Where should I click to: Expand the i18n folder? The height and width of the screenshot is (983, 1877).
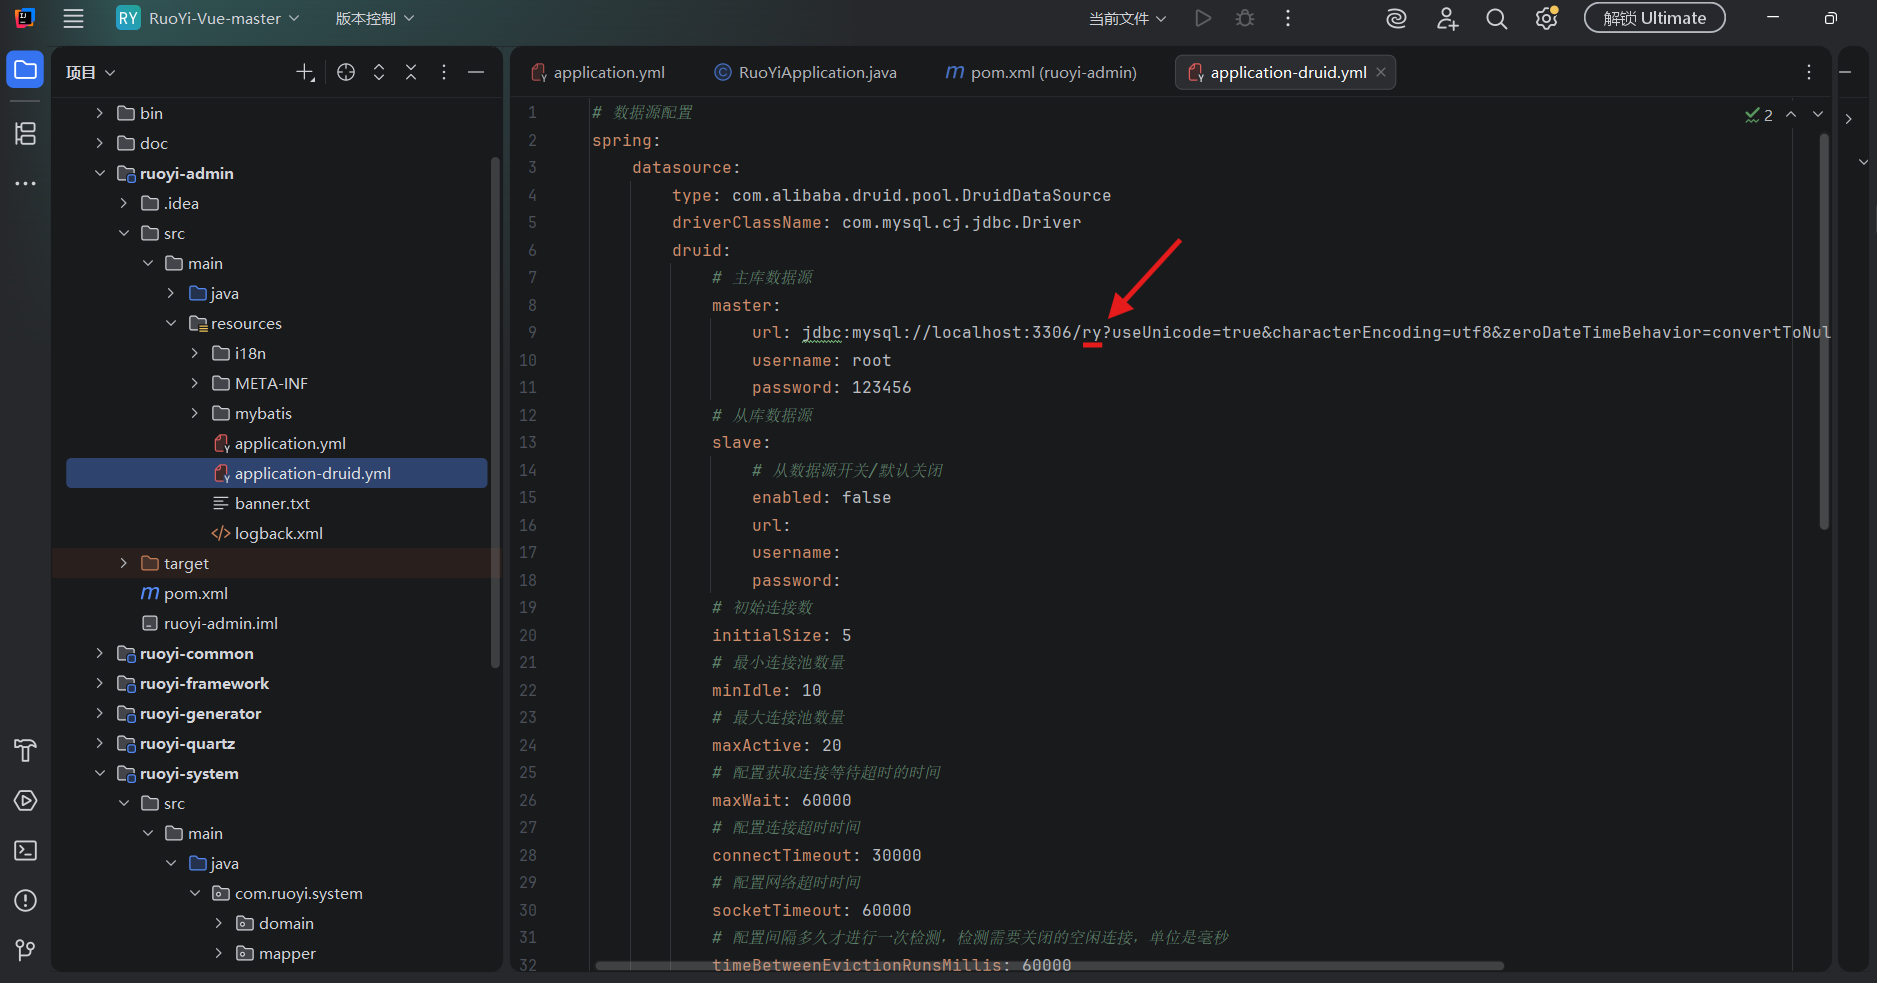[x=195, y=353]
